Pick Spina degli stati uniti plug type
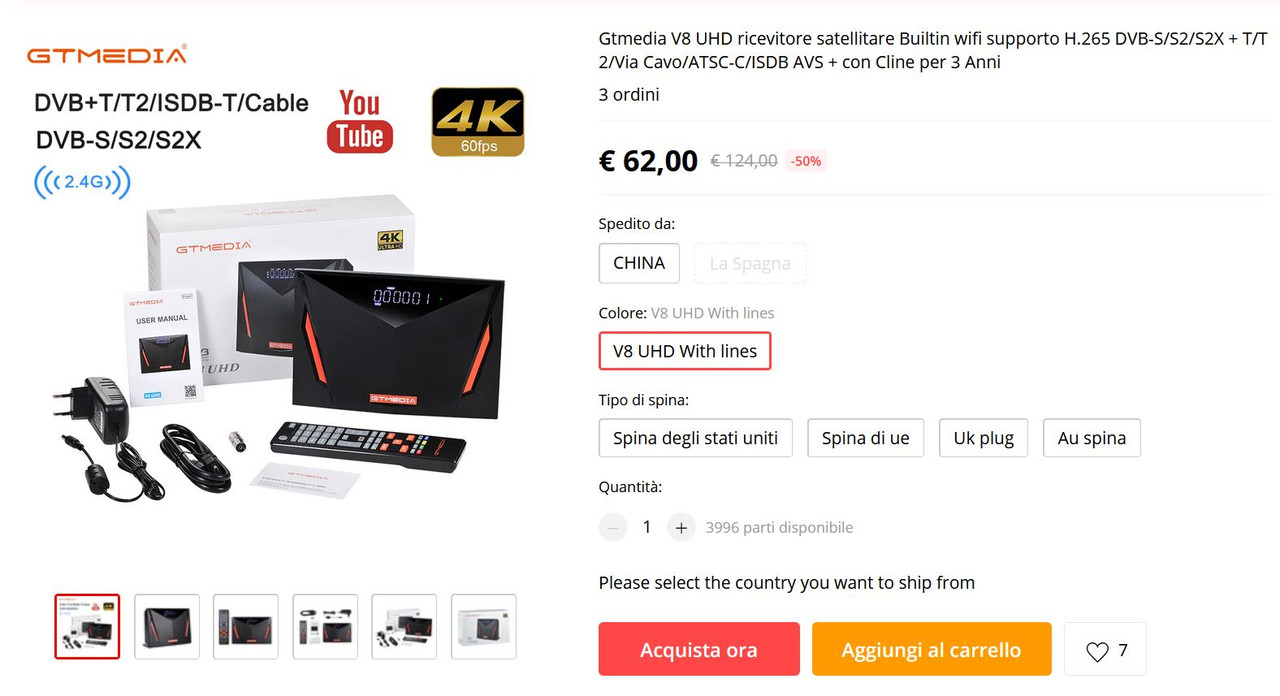1280x696 pixels. (x=696, y=438)
